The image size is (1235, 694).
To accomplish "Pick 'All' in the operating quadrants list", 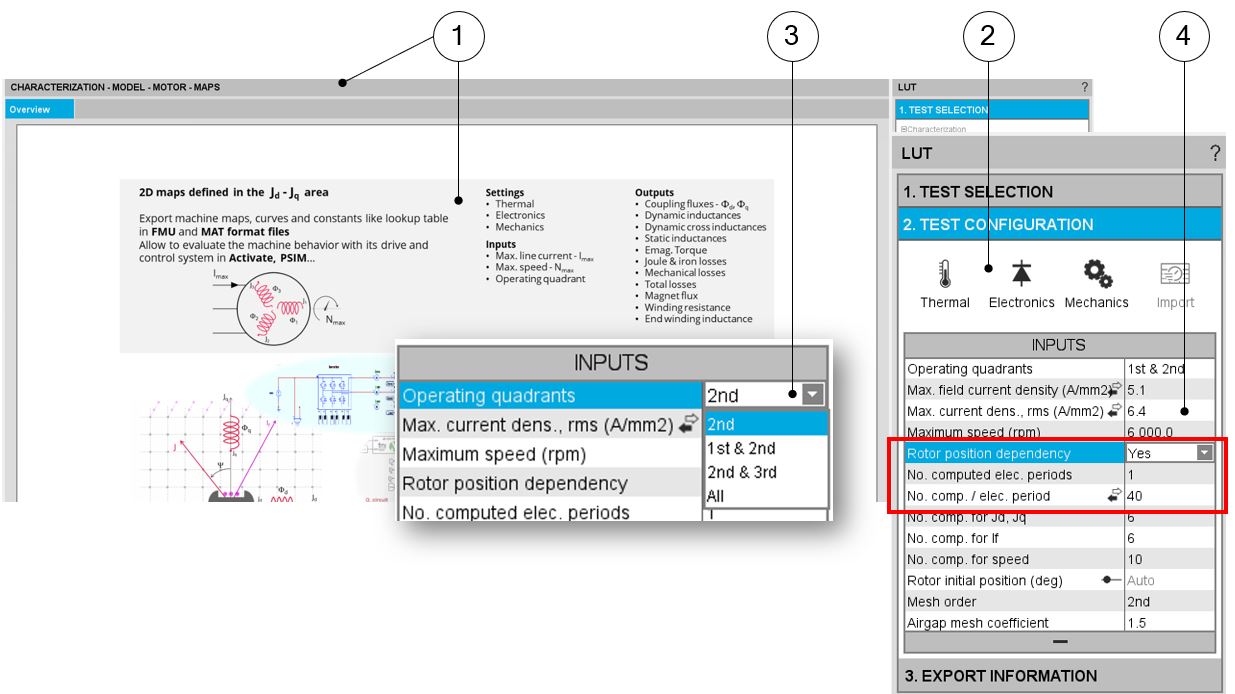I will click(x=716, y=496).
